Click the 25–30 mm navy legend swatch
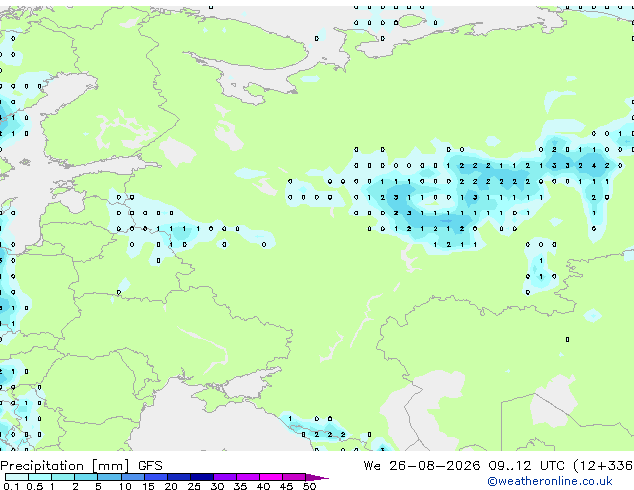 point(202,477)
